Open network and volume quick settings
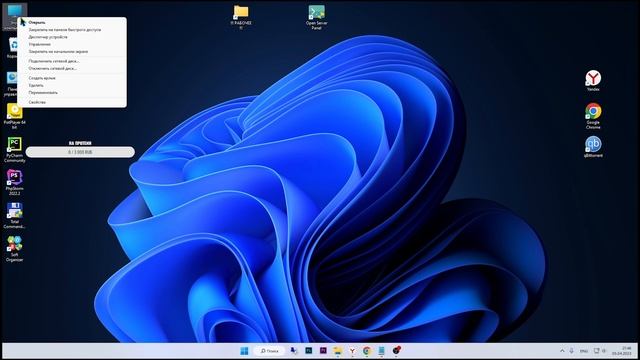 [x=600, y=351]
